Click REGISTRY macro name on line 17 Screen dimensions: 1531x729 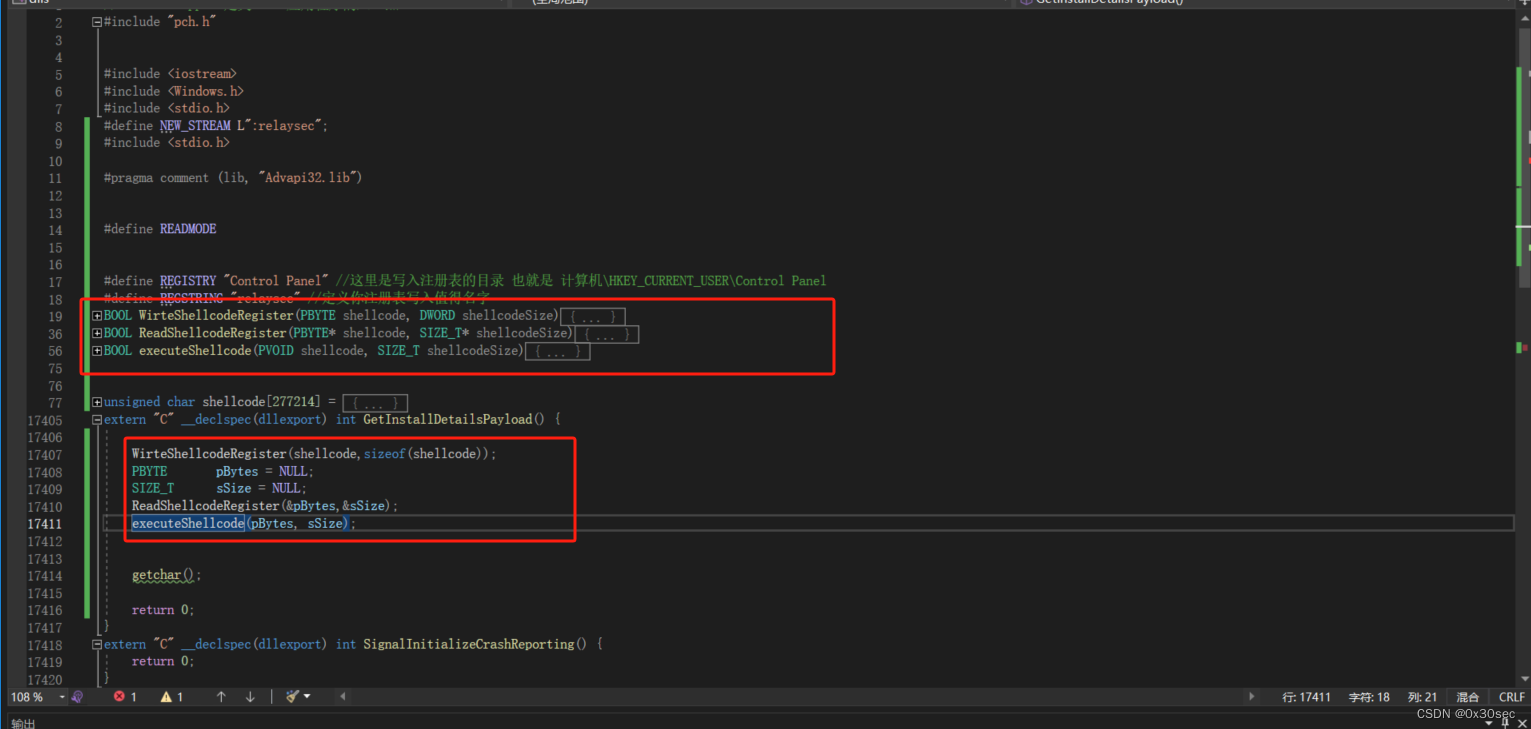point(188,281)
